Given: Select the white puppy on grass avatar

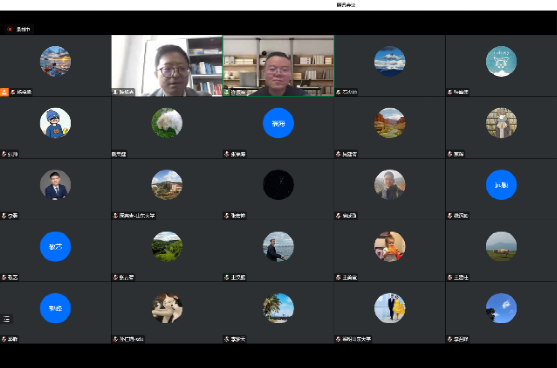Looking at the screenshot, I should 167,123.
